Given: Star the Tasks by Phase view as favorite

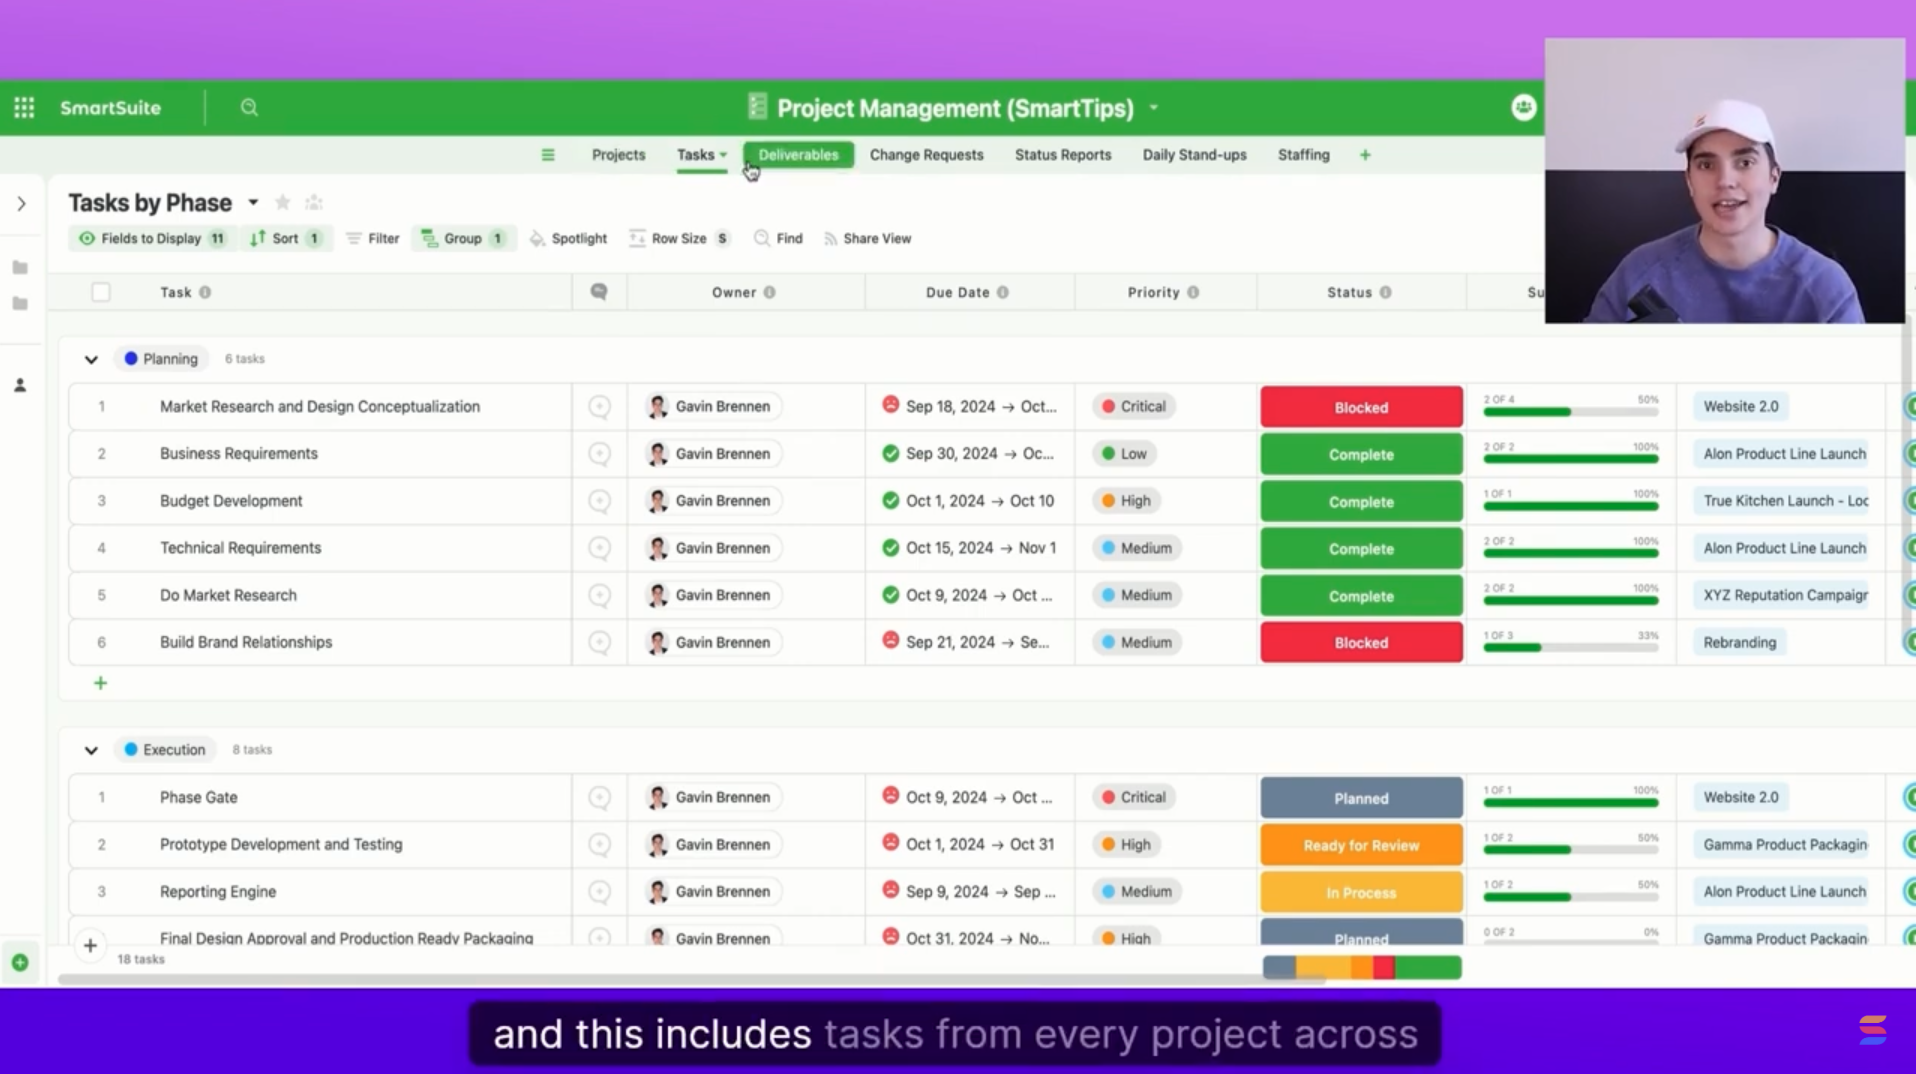Looking at the screenshot, I should tap(283, 203).
